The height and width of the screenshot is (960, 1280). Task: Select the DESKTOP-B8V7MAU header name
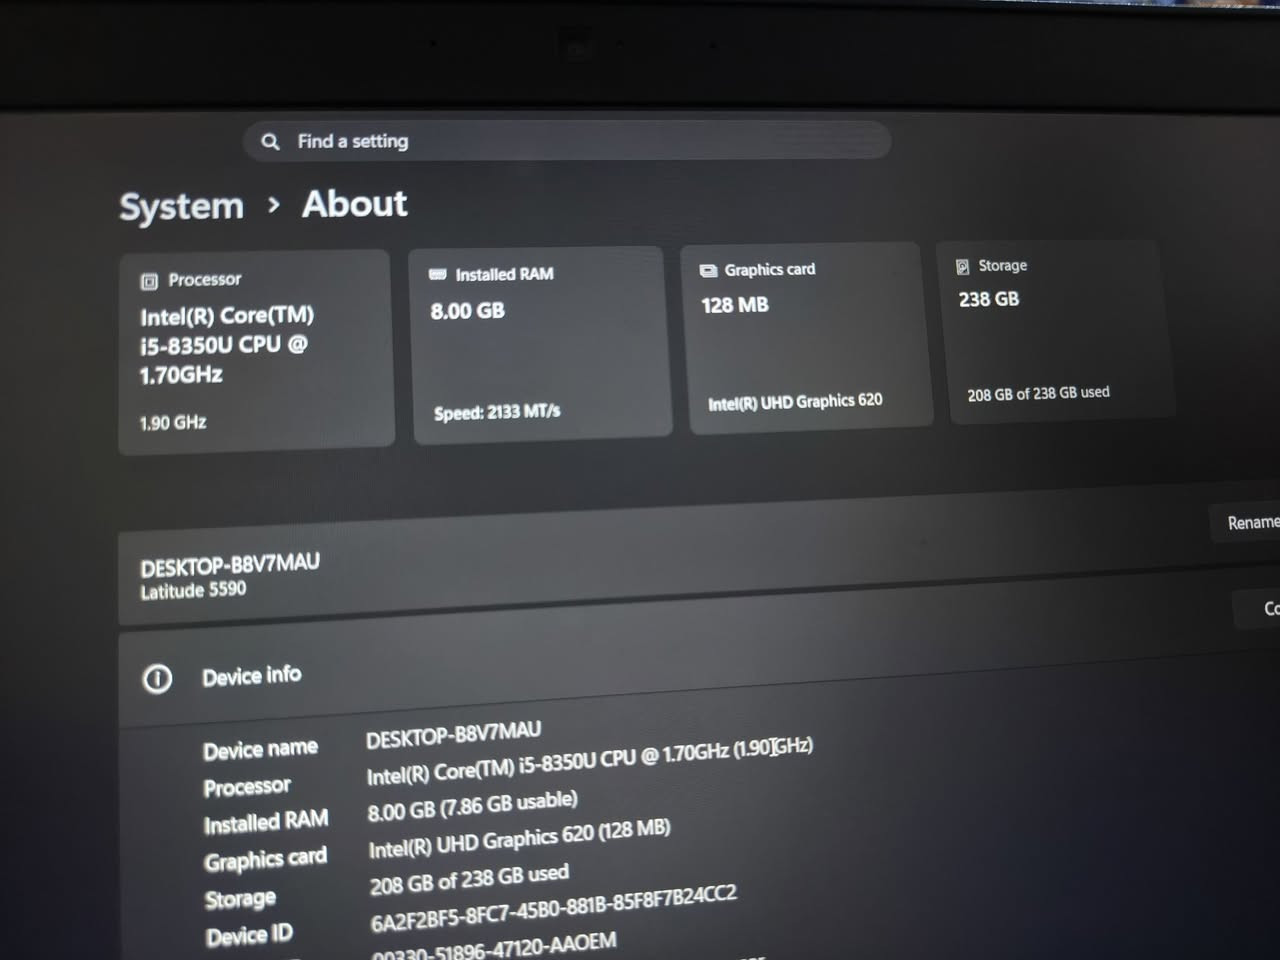coord(230,565)
